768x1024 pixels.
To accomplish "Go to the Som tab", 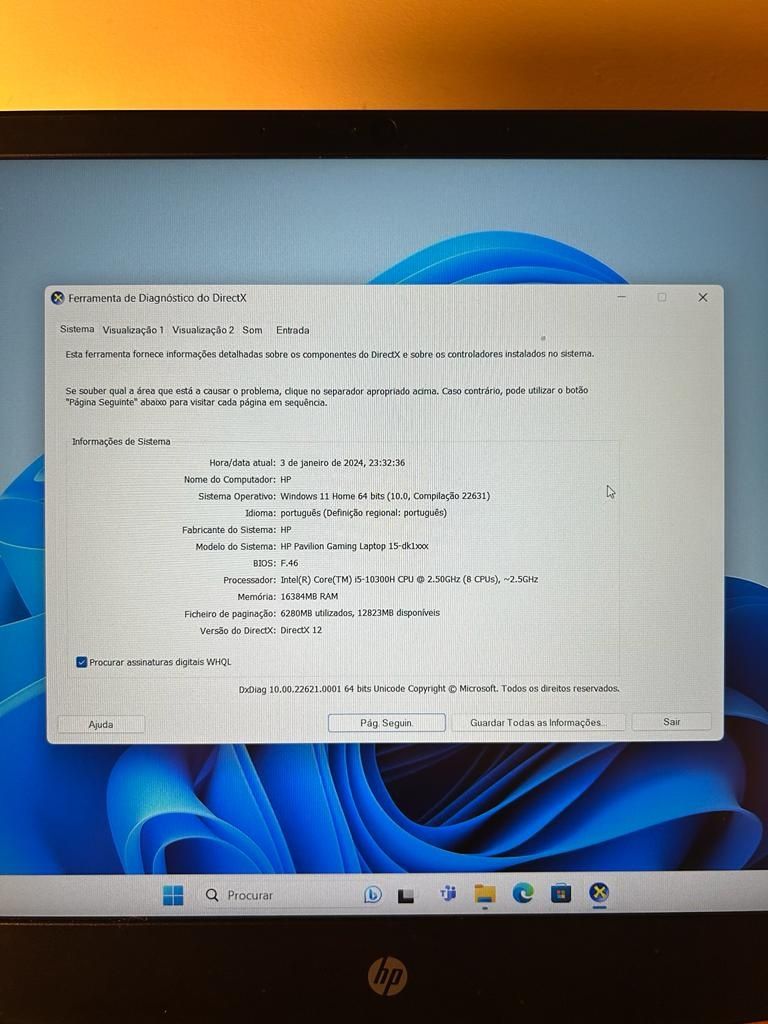I will coord(252,330).
